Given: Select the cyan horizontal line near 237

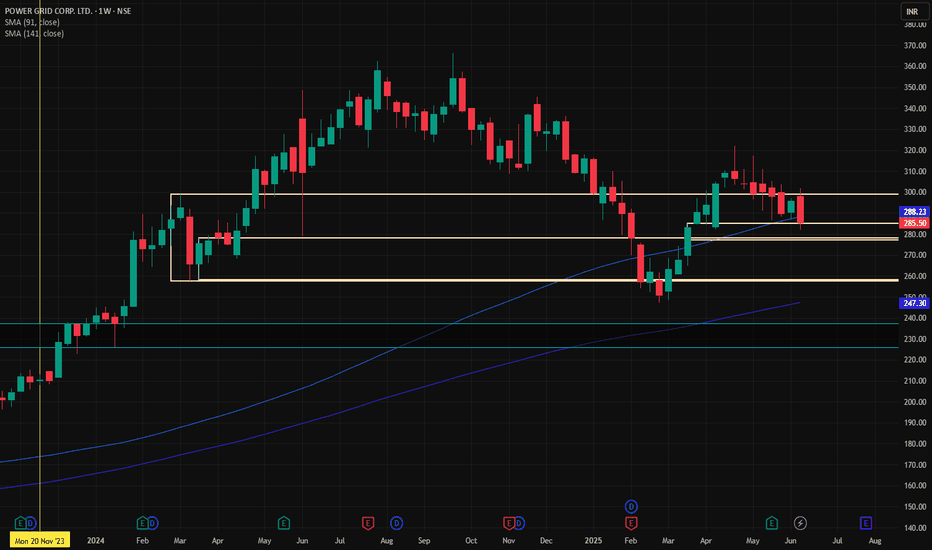Looking at the screenshot, I should pyautogui.click(x=449, y=323).
